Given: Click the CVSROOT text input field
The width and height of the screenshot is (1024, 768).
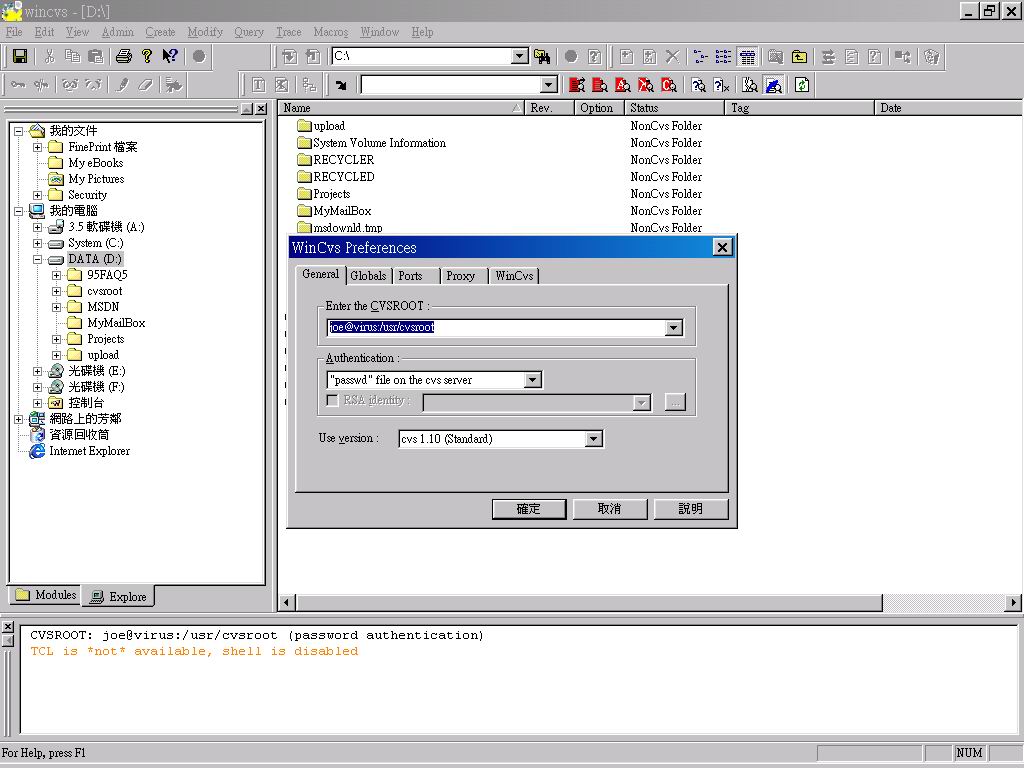Looking at the screenshot, I should tap(496, 327).
